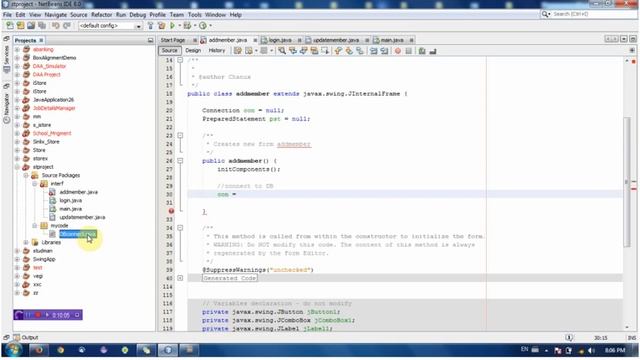Viewport: 640px width, 360px height.
Task: Click the Open Project toolbar icon
Action: [x=31, y=26]
